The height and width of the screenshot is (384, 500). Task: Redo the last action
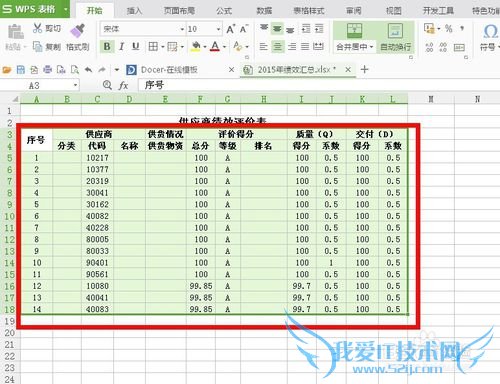point(102,70)
